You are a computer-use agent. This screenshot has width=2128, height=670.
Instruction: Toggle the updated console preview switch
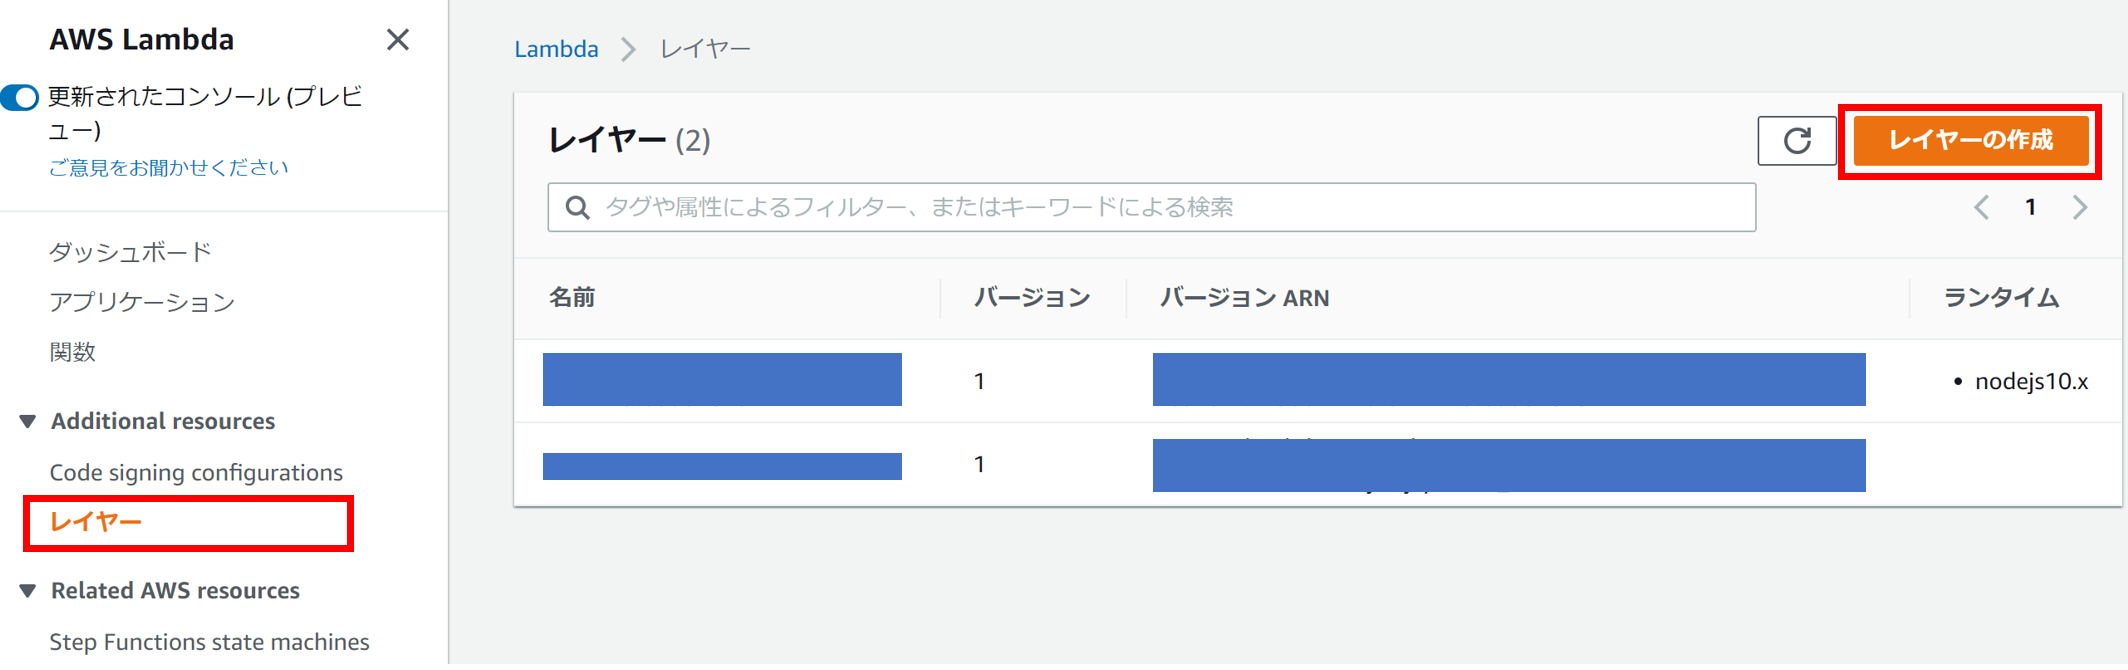[20, 97]
